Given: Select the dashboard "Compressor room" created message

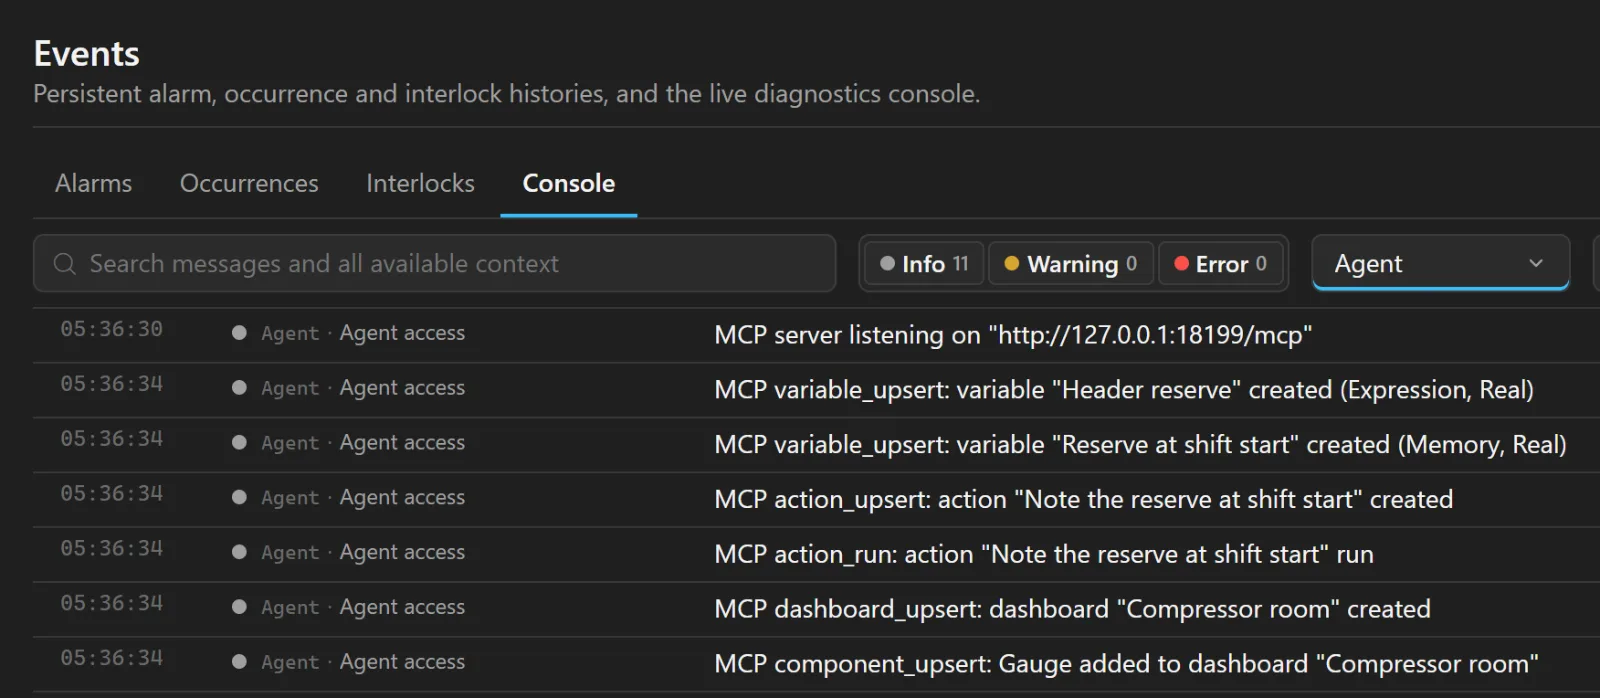Looking at the screenshot, I should (1072, 610).
